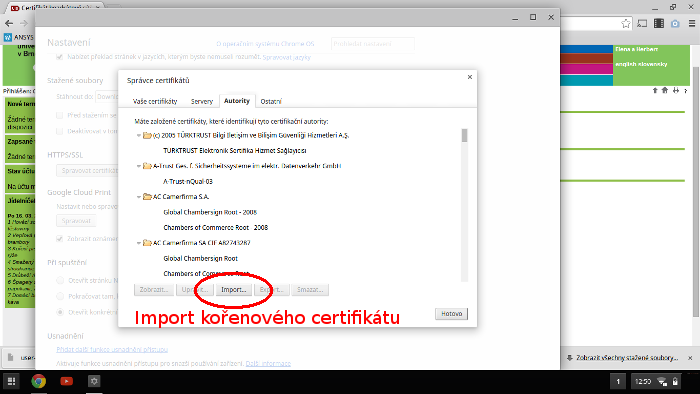
Task: Open the Chrome hamburger menu
Action: [692, 24]
